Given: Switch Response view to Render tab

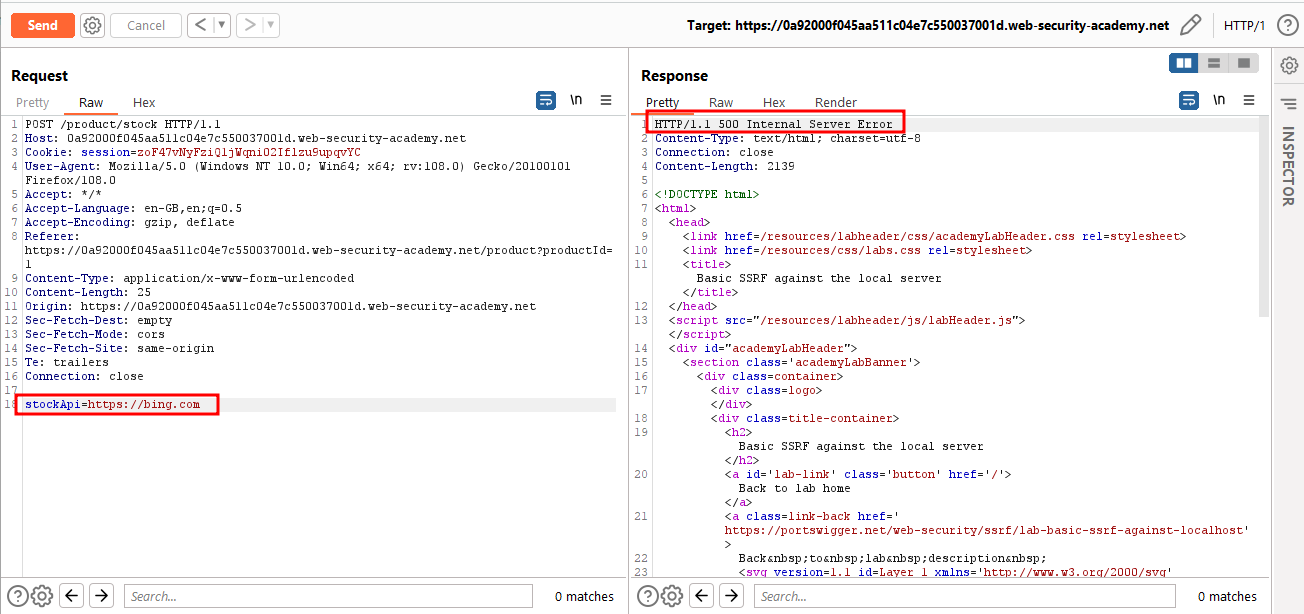Looking at the screenshot, I should point(836,102).
